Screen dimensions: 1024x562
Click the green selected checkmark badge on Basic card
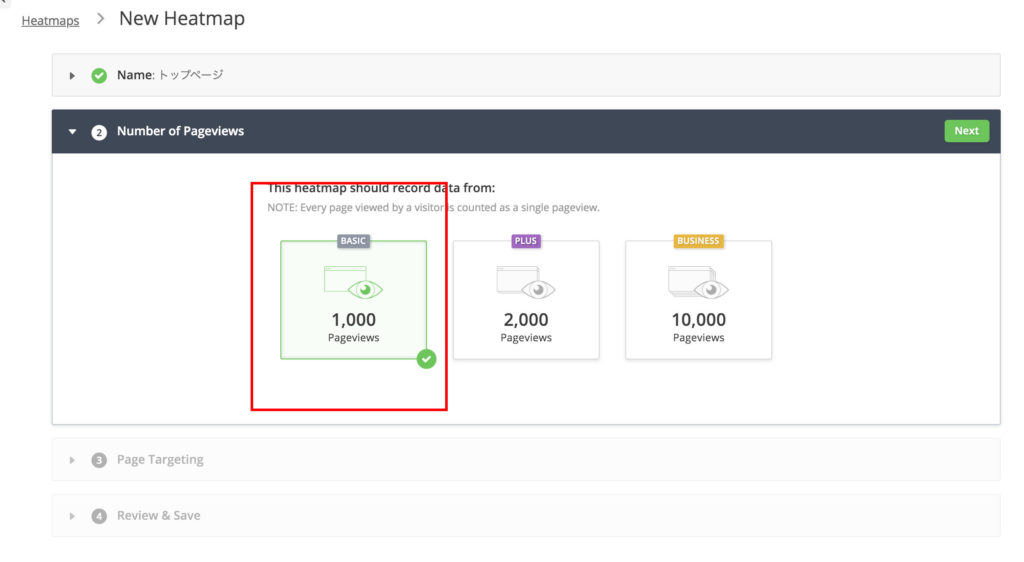[x=426, y=359]
